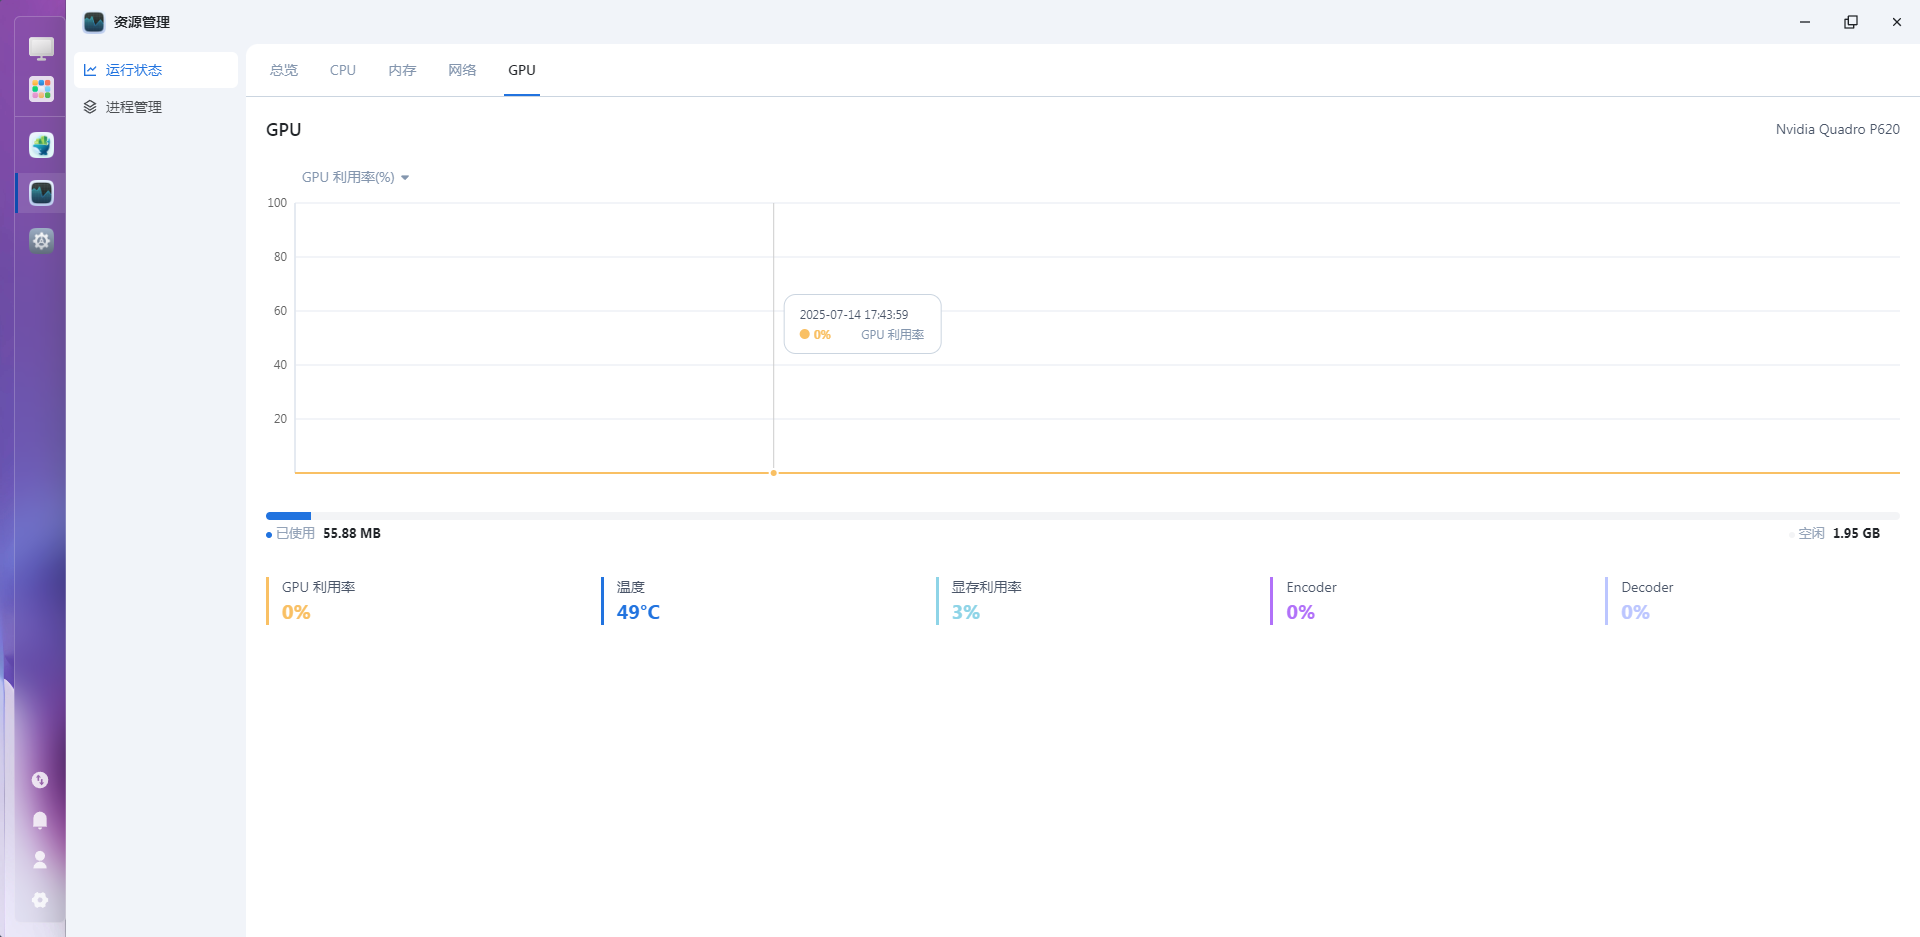Select the GPU tab

(522, 70)
